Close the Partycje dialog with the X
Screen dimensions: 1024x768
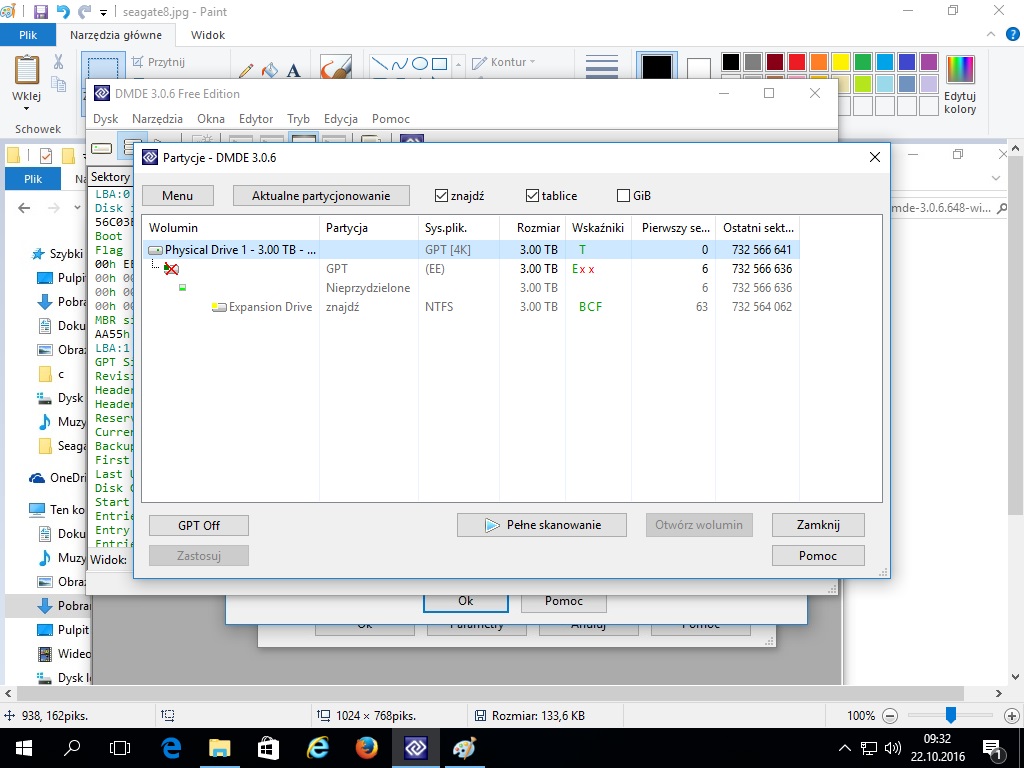pyautogui.click(x=875, y=157)
